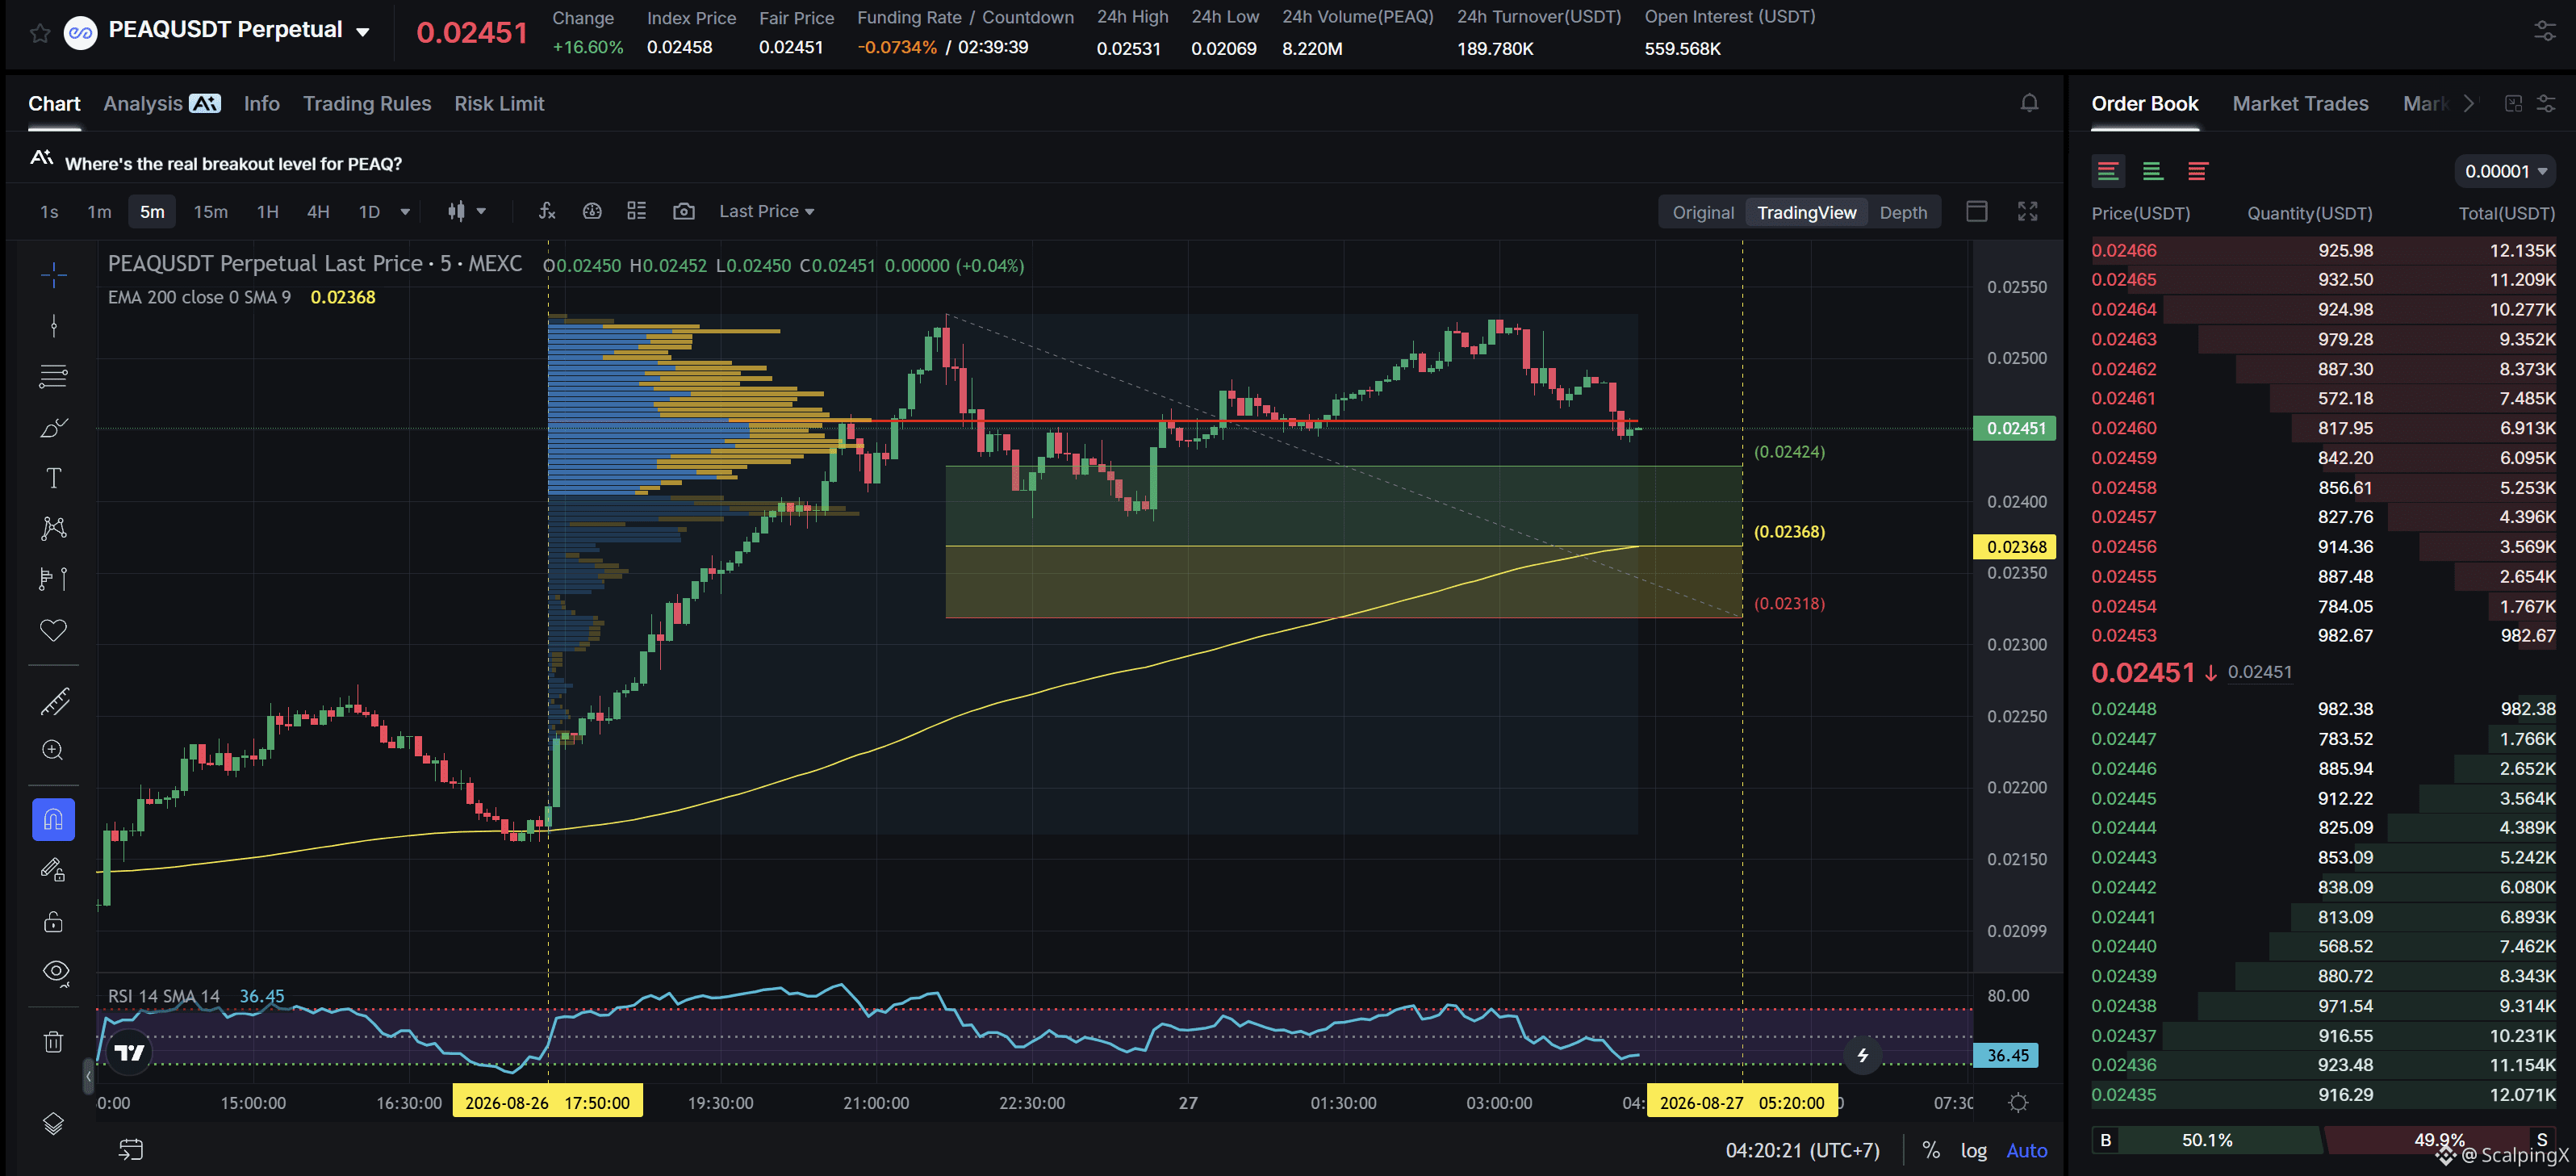Click the TradingView logo badge
The width and height of the screenshot is (2576, 1176).
129,1052
